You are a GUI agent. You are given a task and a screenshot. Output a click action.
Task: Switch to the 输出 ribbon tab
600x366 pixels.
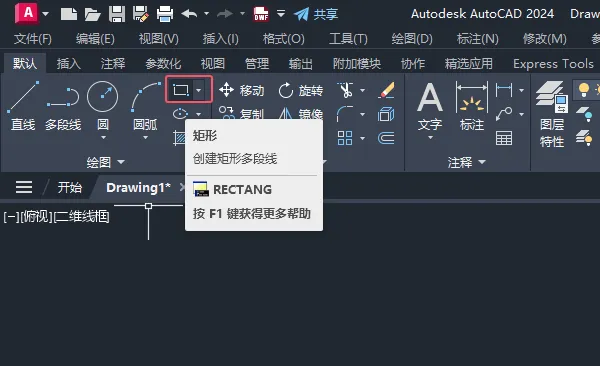[300, 64]
